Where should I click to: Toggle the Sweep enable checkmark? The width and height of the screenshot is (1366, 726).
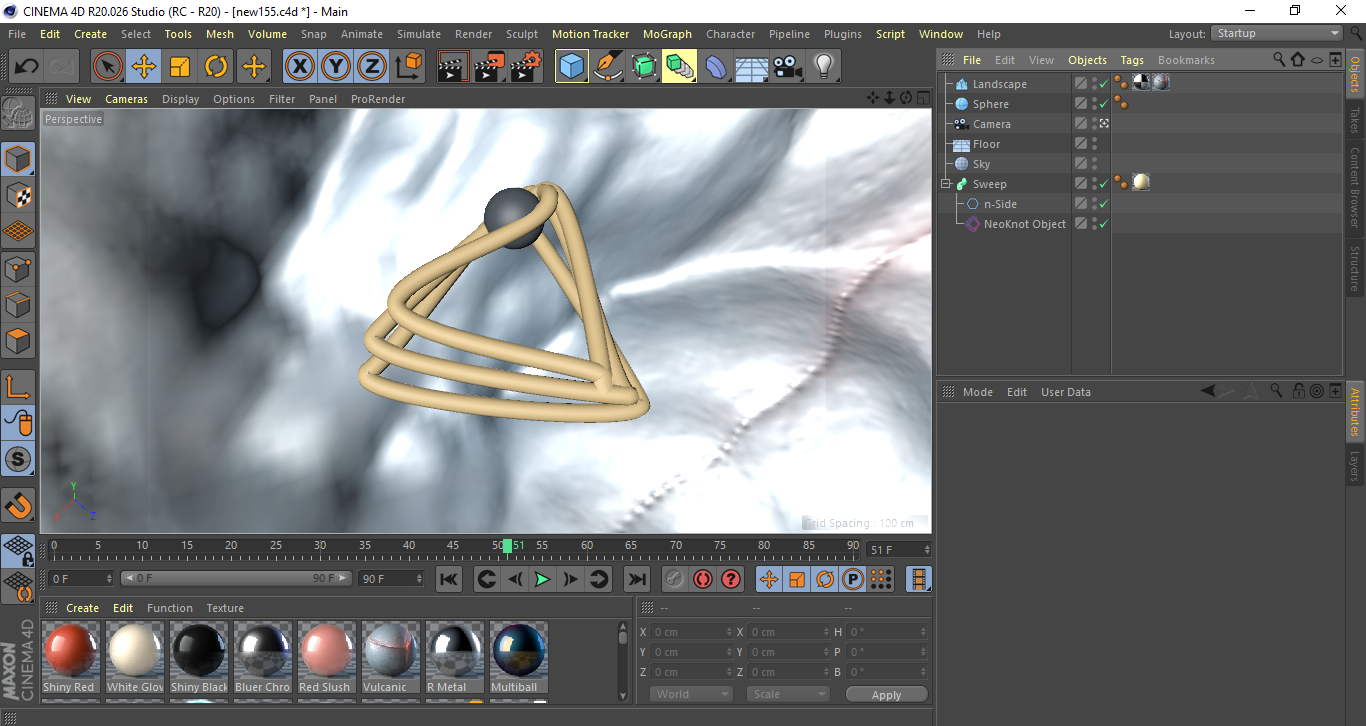1103,184
